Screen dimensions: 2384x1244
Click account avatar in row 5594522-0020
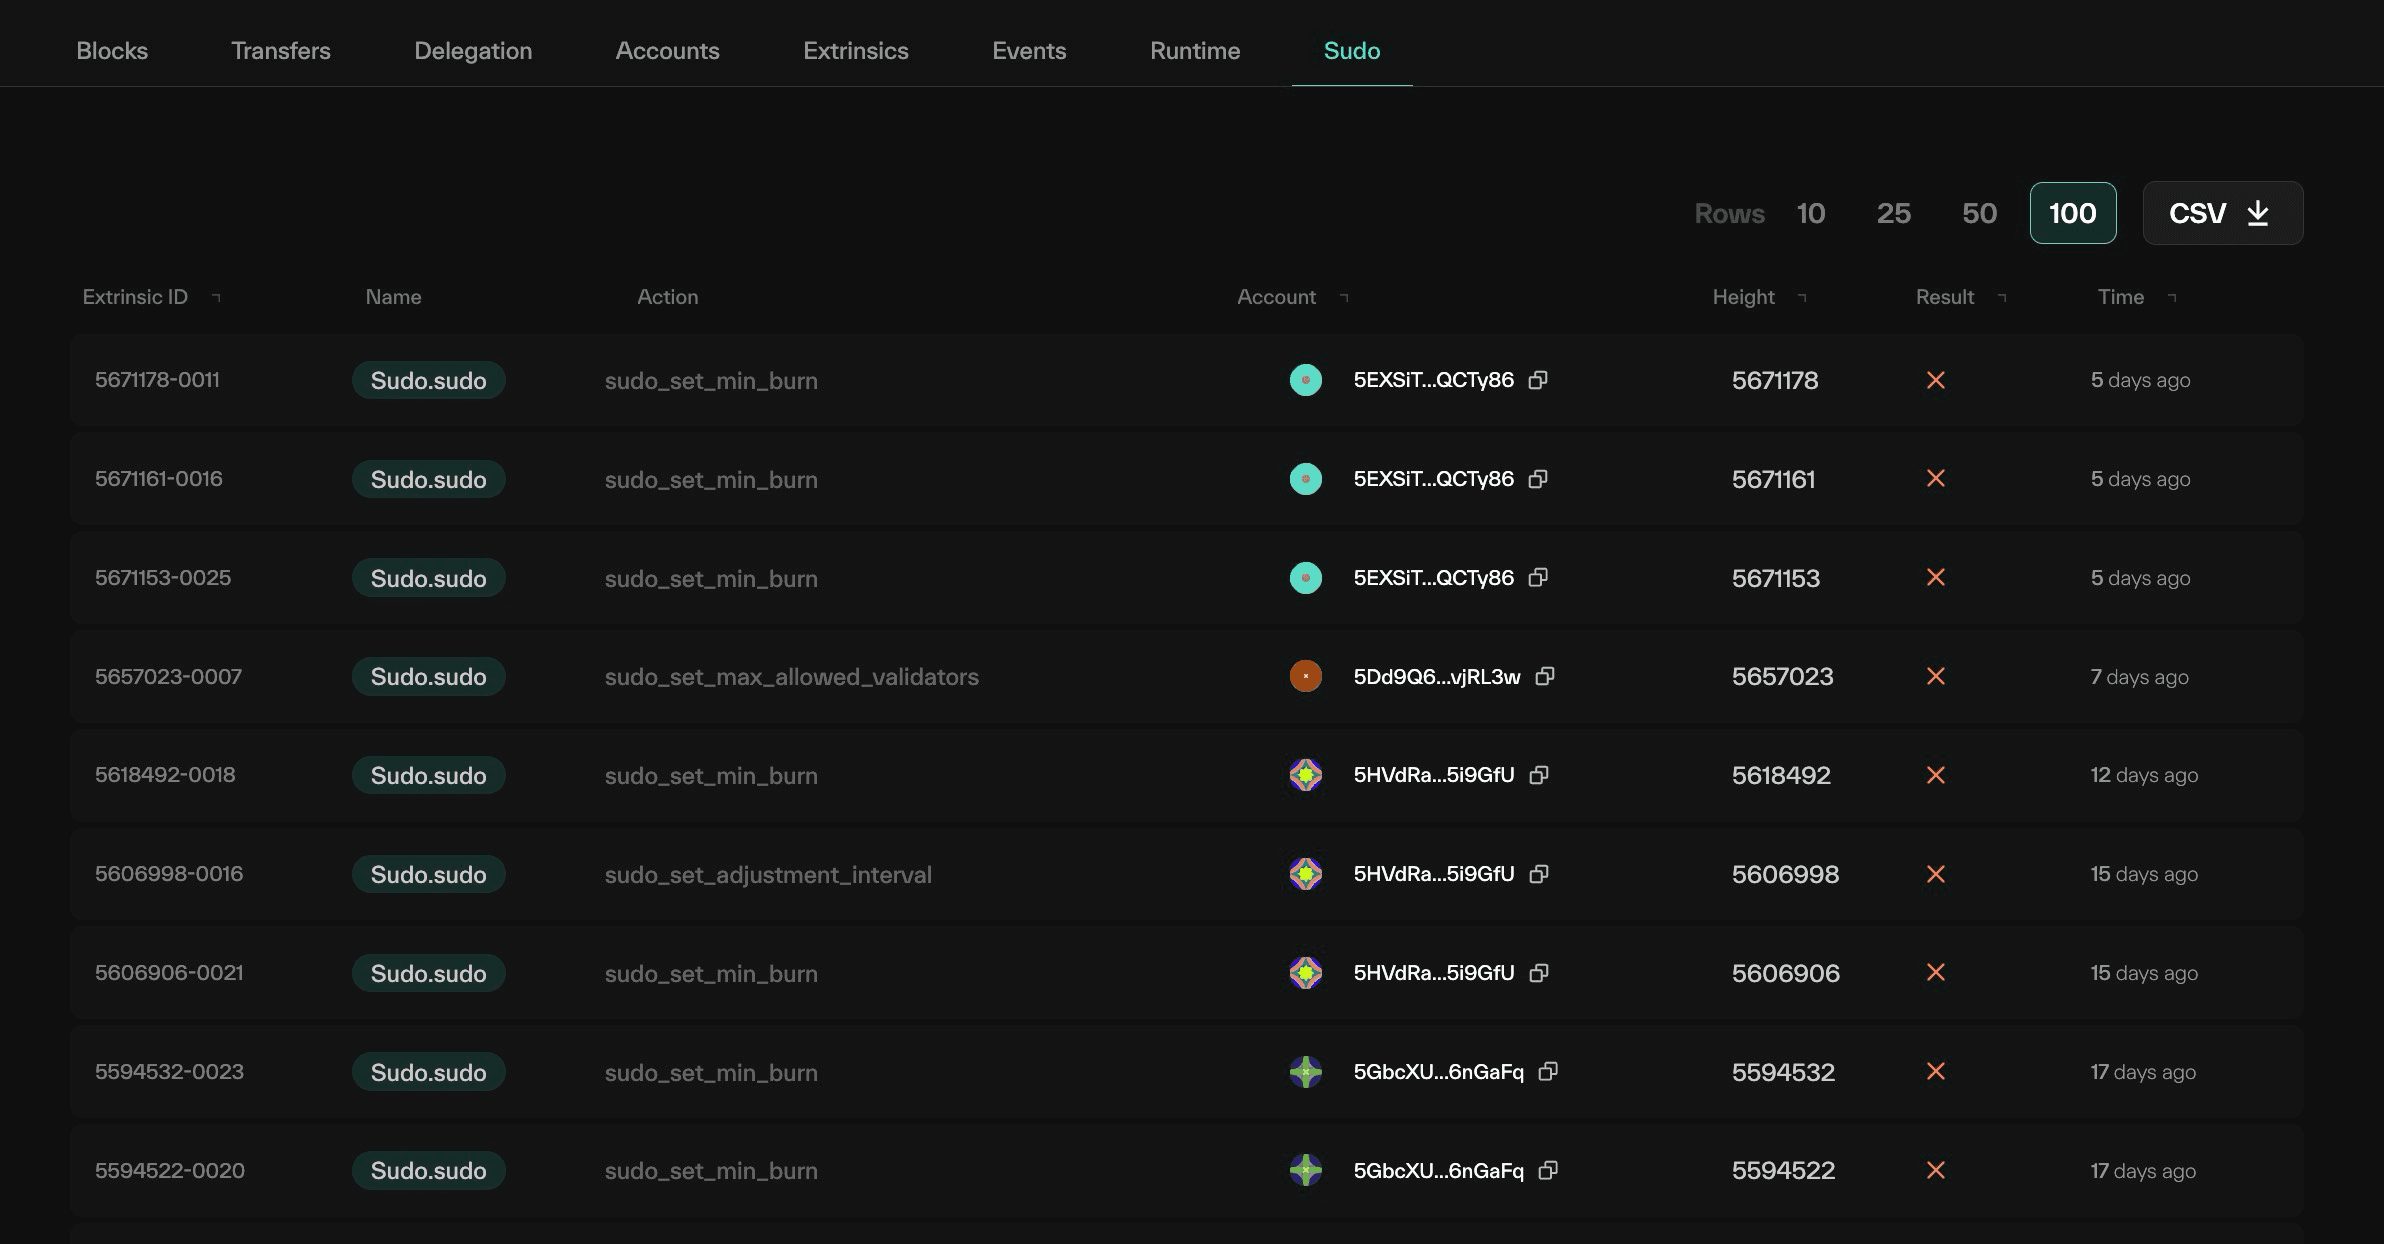(x=1305, y=1170)
